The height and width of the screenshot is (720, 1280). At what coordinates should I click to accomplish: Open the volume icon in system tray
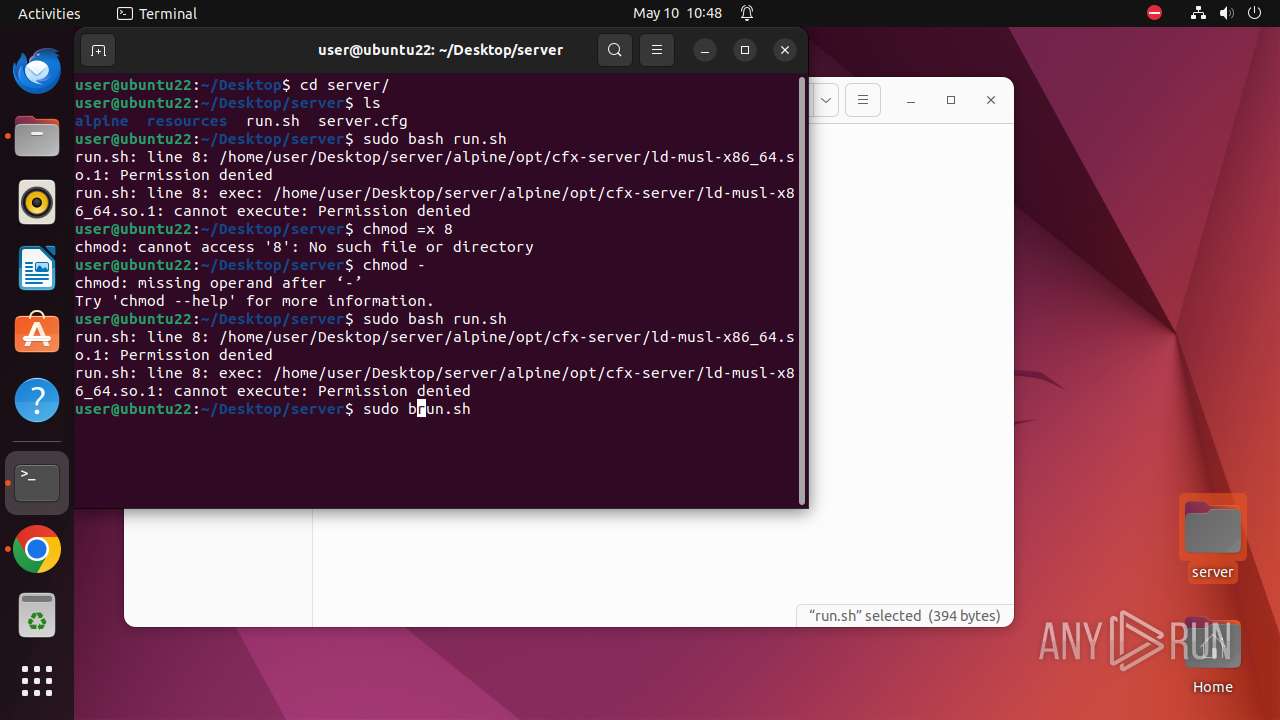tap(1227, 13)
